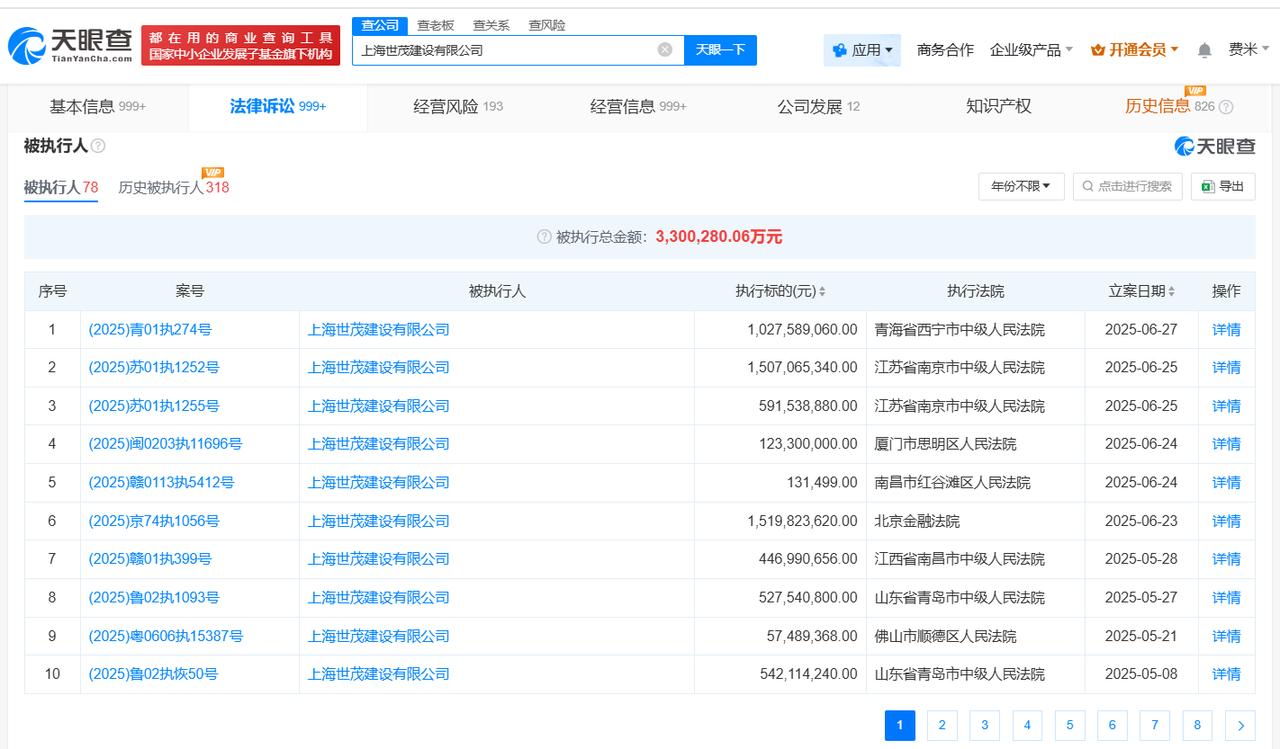Switch to the 查风险 search tab

tap(546, 25)
